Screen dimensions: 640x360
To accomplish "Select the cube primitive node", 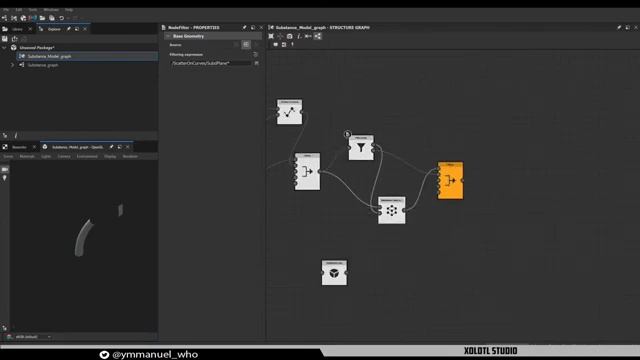I will click(334, 273).
